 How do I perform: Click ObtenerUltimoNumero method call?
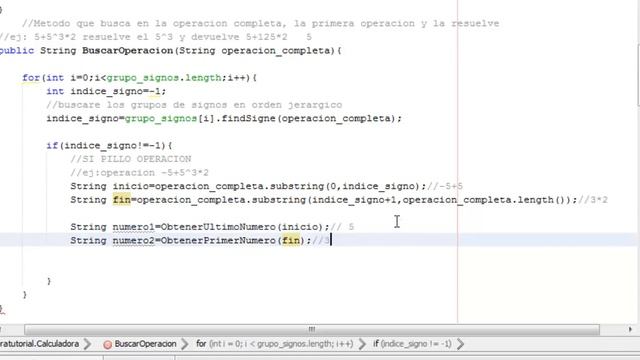pos(218,227)
